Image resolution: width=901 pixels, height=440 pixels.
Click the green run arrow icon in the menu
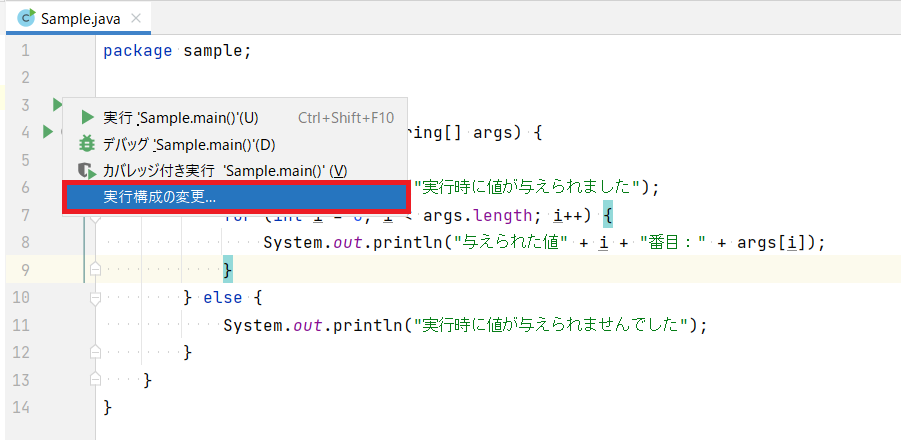click(x=87, y=118)
